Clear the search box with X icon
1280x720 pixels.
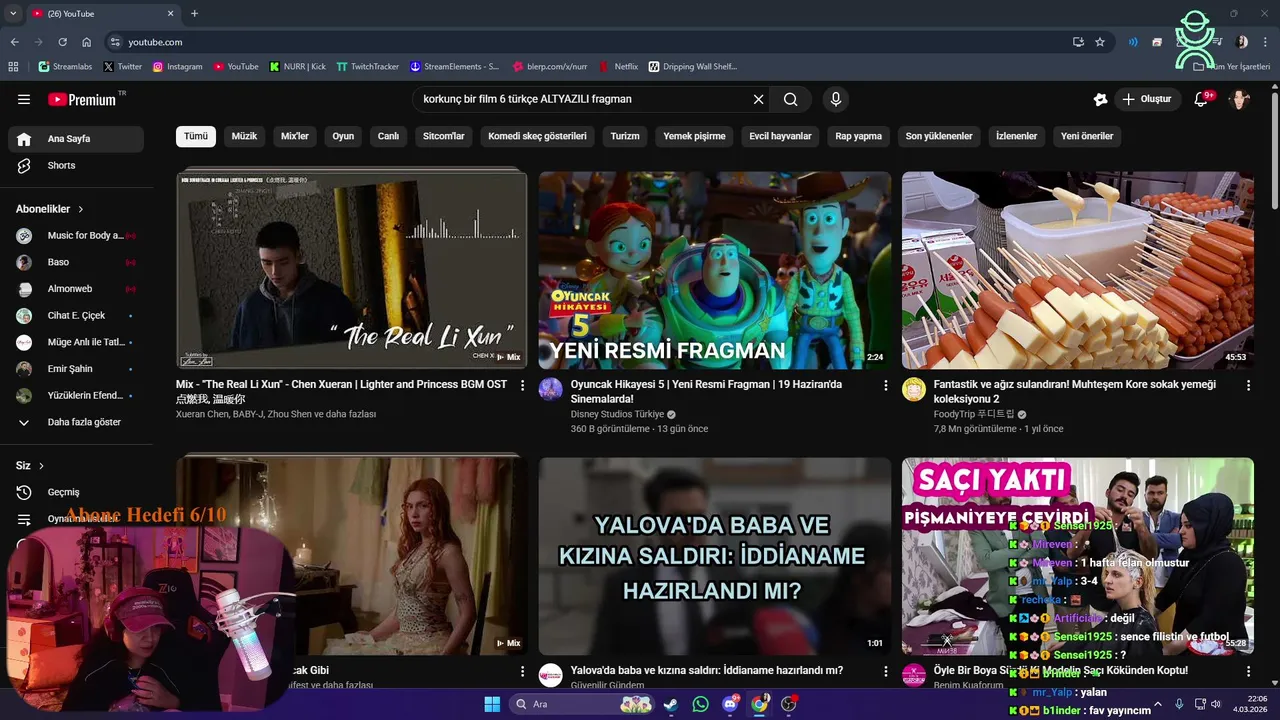[758, 99]
